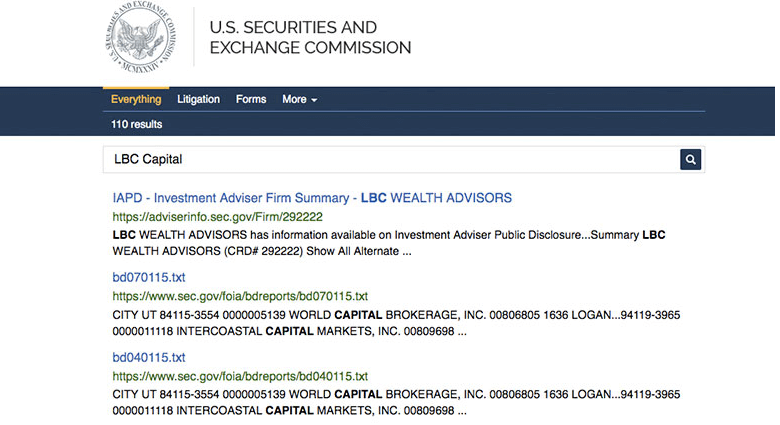
Task: Open the IAPD Investment Adviser Firm Summary result
Action: click(312, 198)
